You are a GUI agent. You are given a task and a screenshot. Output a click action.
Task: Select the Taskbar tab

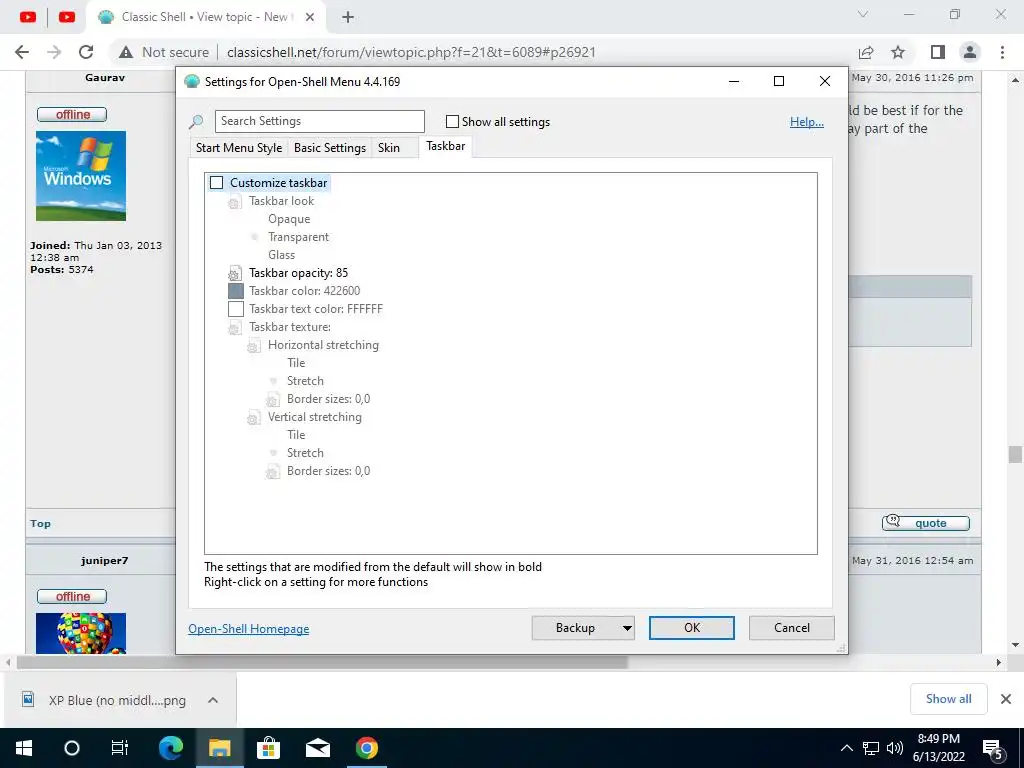pos(445,146)
